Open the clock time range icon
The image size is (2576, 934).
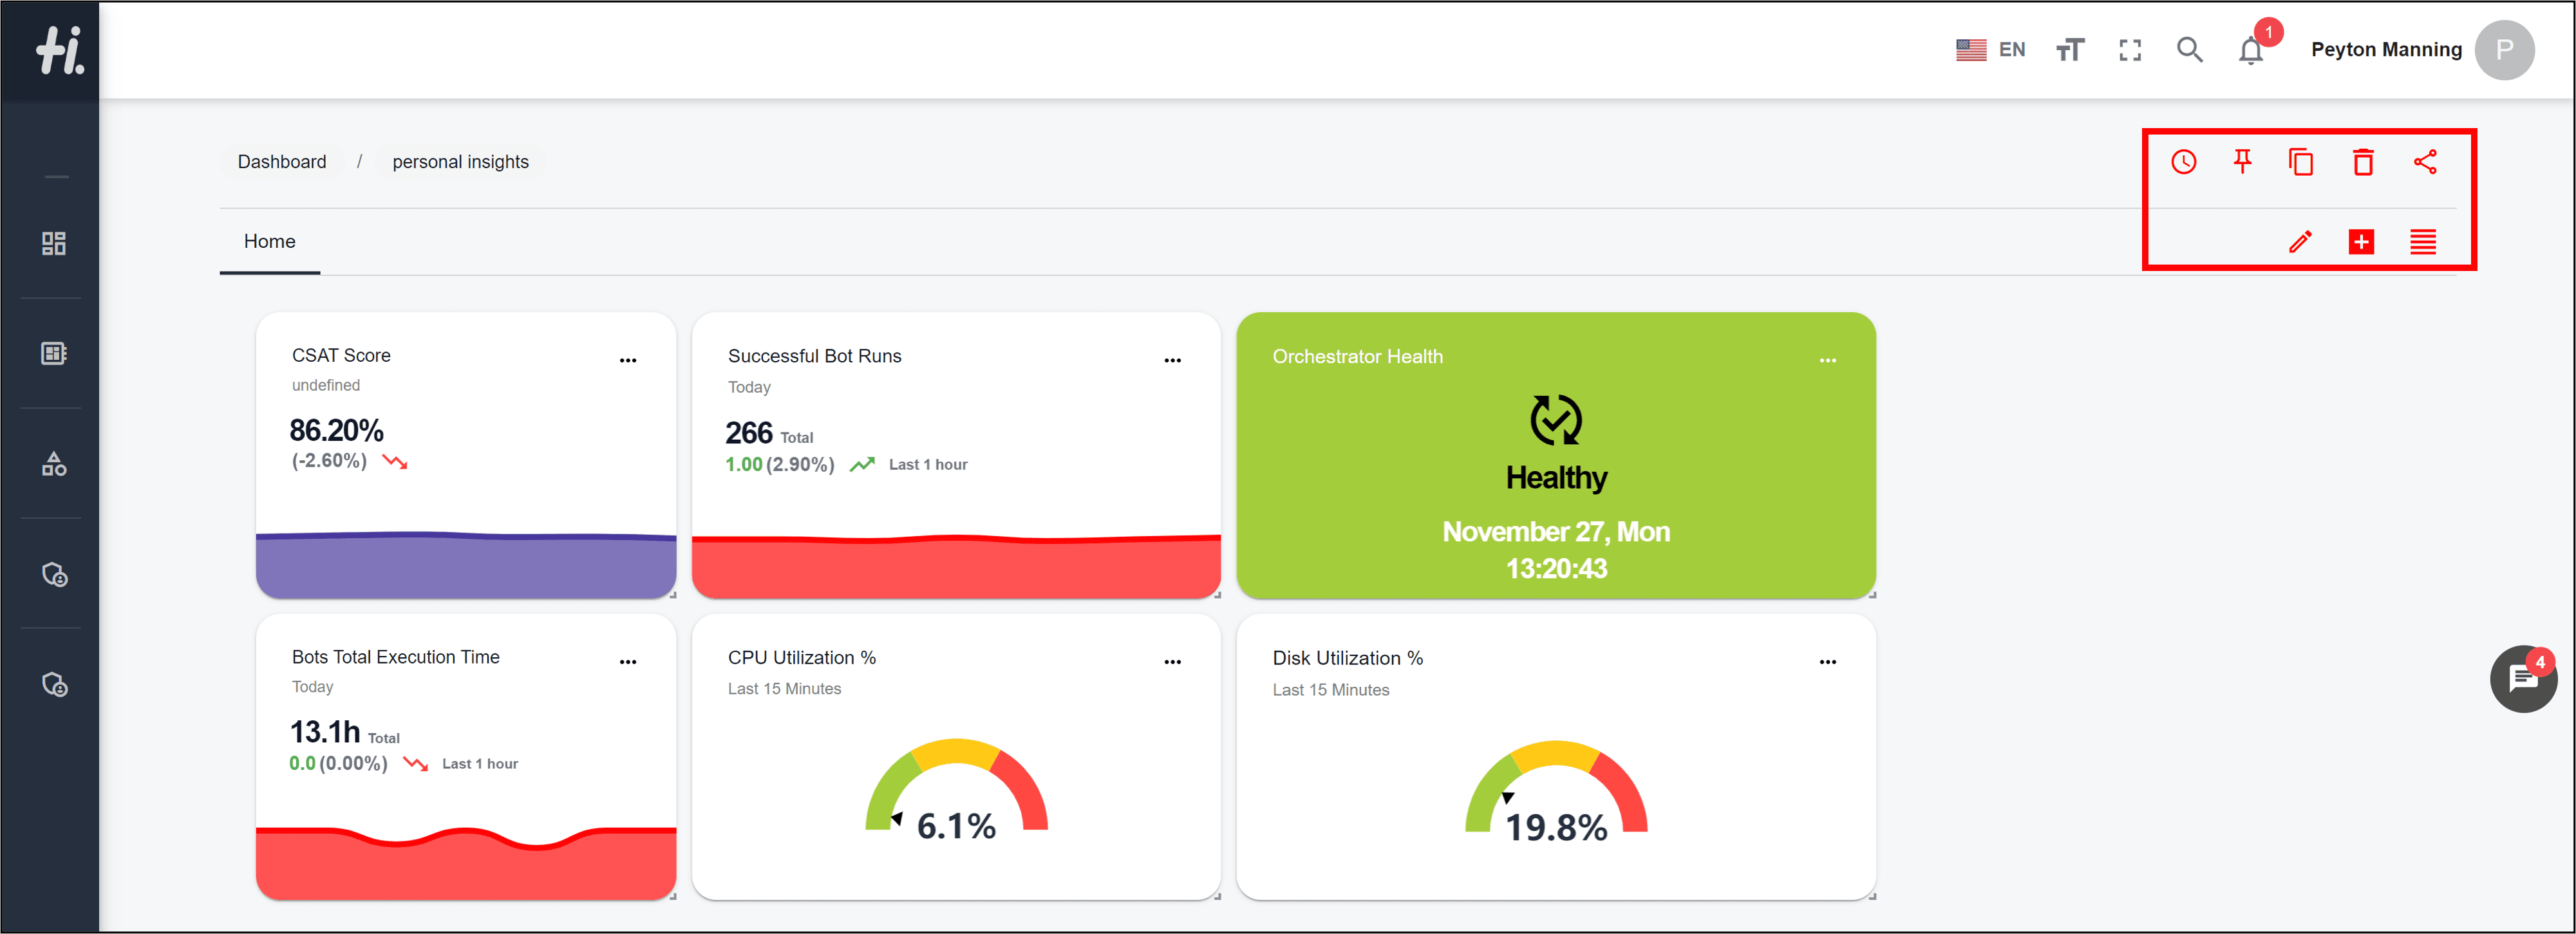click(2184, 162)
